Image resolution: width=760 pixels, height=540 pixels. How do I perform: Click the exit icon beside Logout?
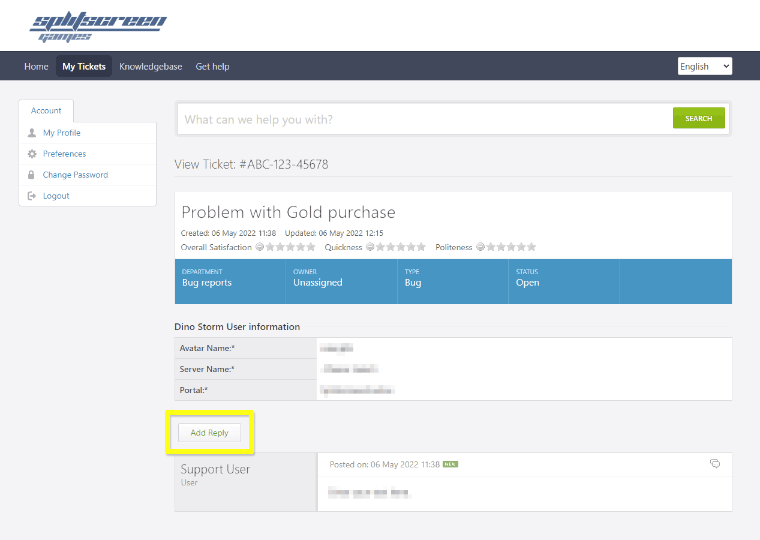coord(32,196)
